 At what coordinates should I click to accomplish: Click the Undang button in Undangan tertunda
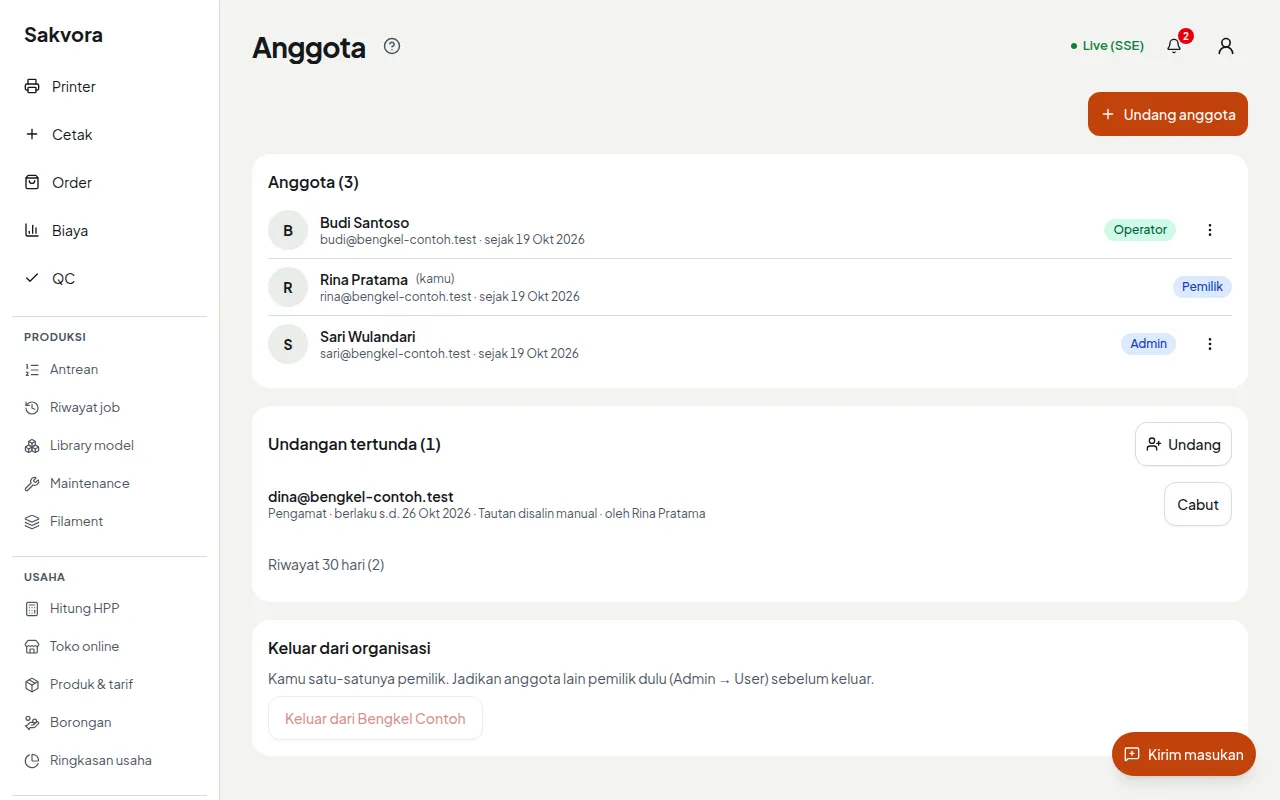[x=1183, y=444]
